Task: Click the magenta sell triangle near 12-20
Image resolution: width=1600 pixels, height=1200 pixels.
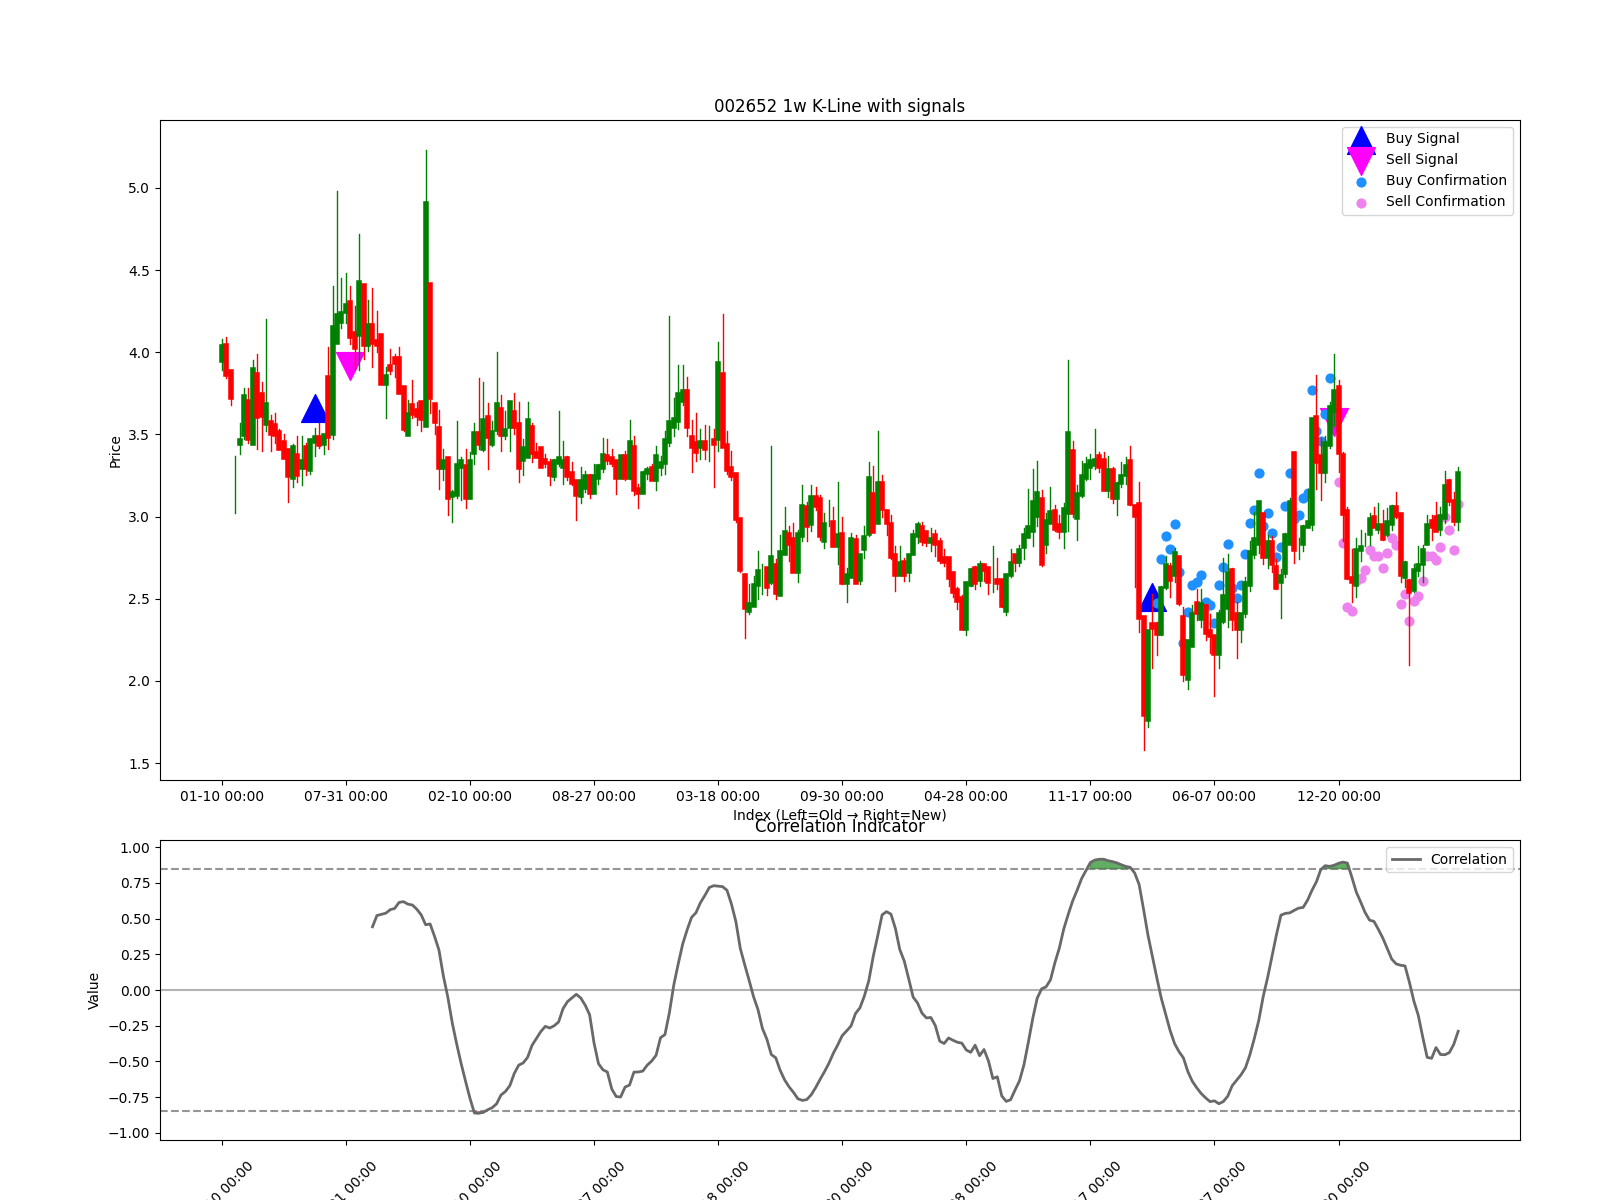Action: coord(1334,422)
